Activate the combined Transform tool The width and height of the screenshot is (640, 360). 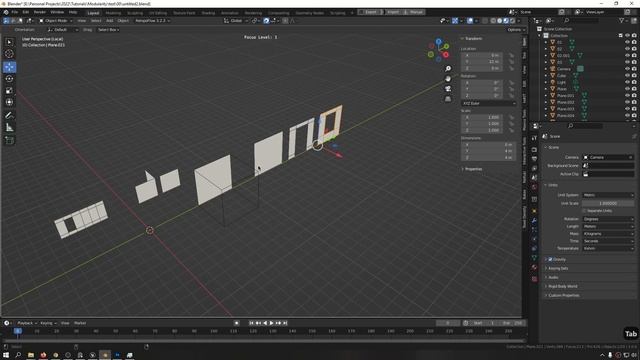pos(9,102)
